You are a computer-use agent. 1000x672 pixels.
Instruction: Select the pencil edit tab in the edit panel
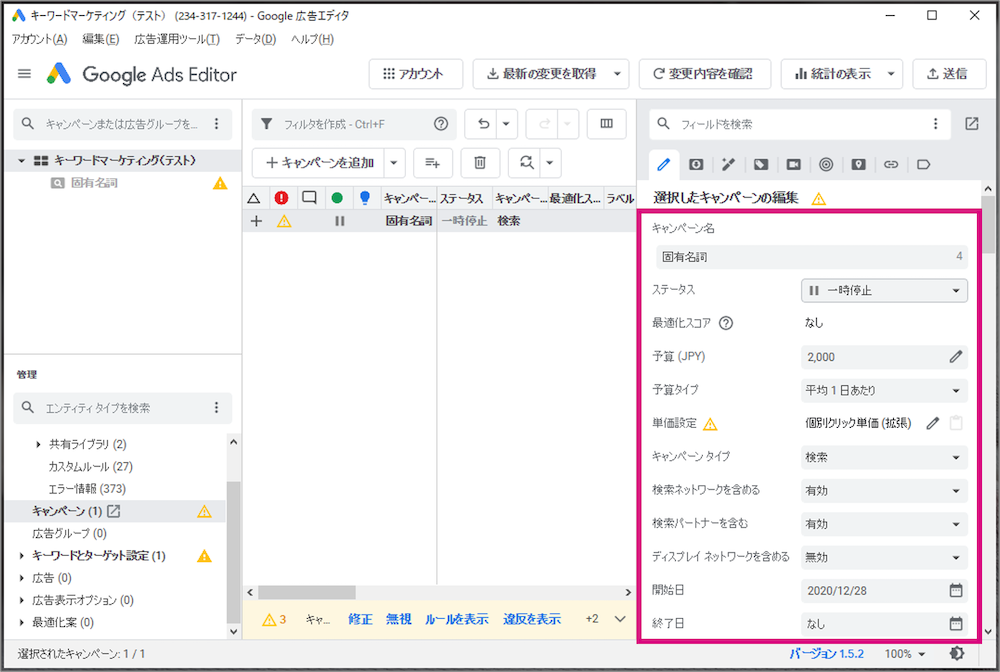tap(663, 164)
